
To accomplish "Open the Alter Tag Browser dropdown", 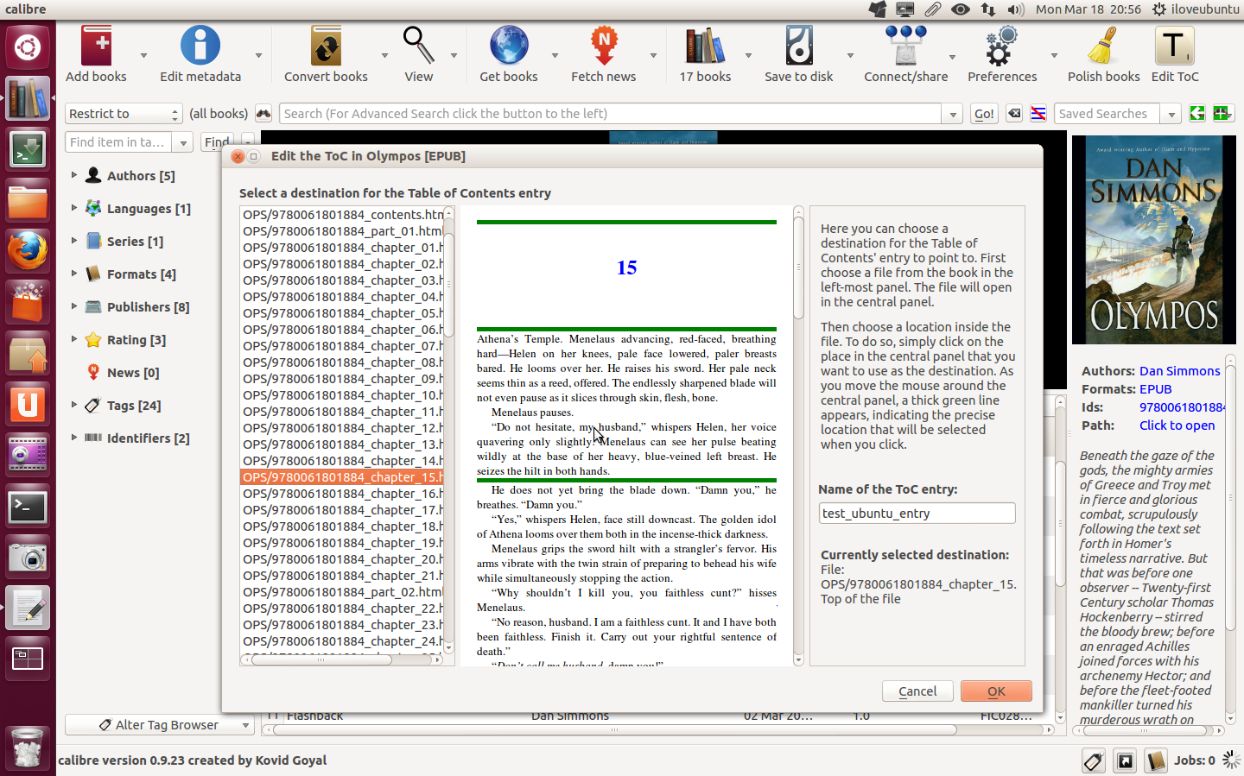I will [x=159, y=725].
